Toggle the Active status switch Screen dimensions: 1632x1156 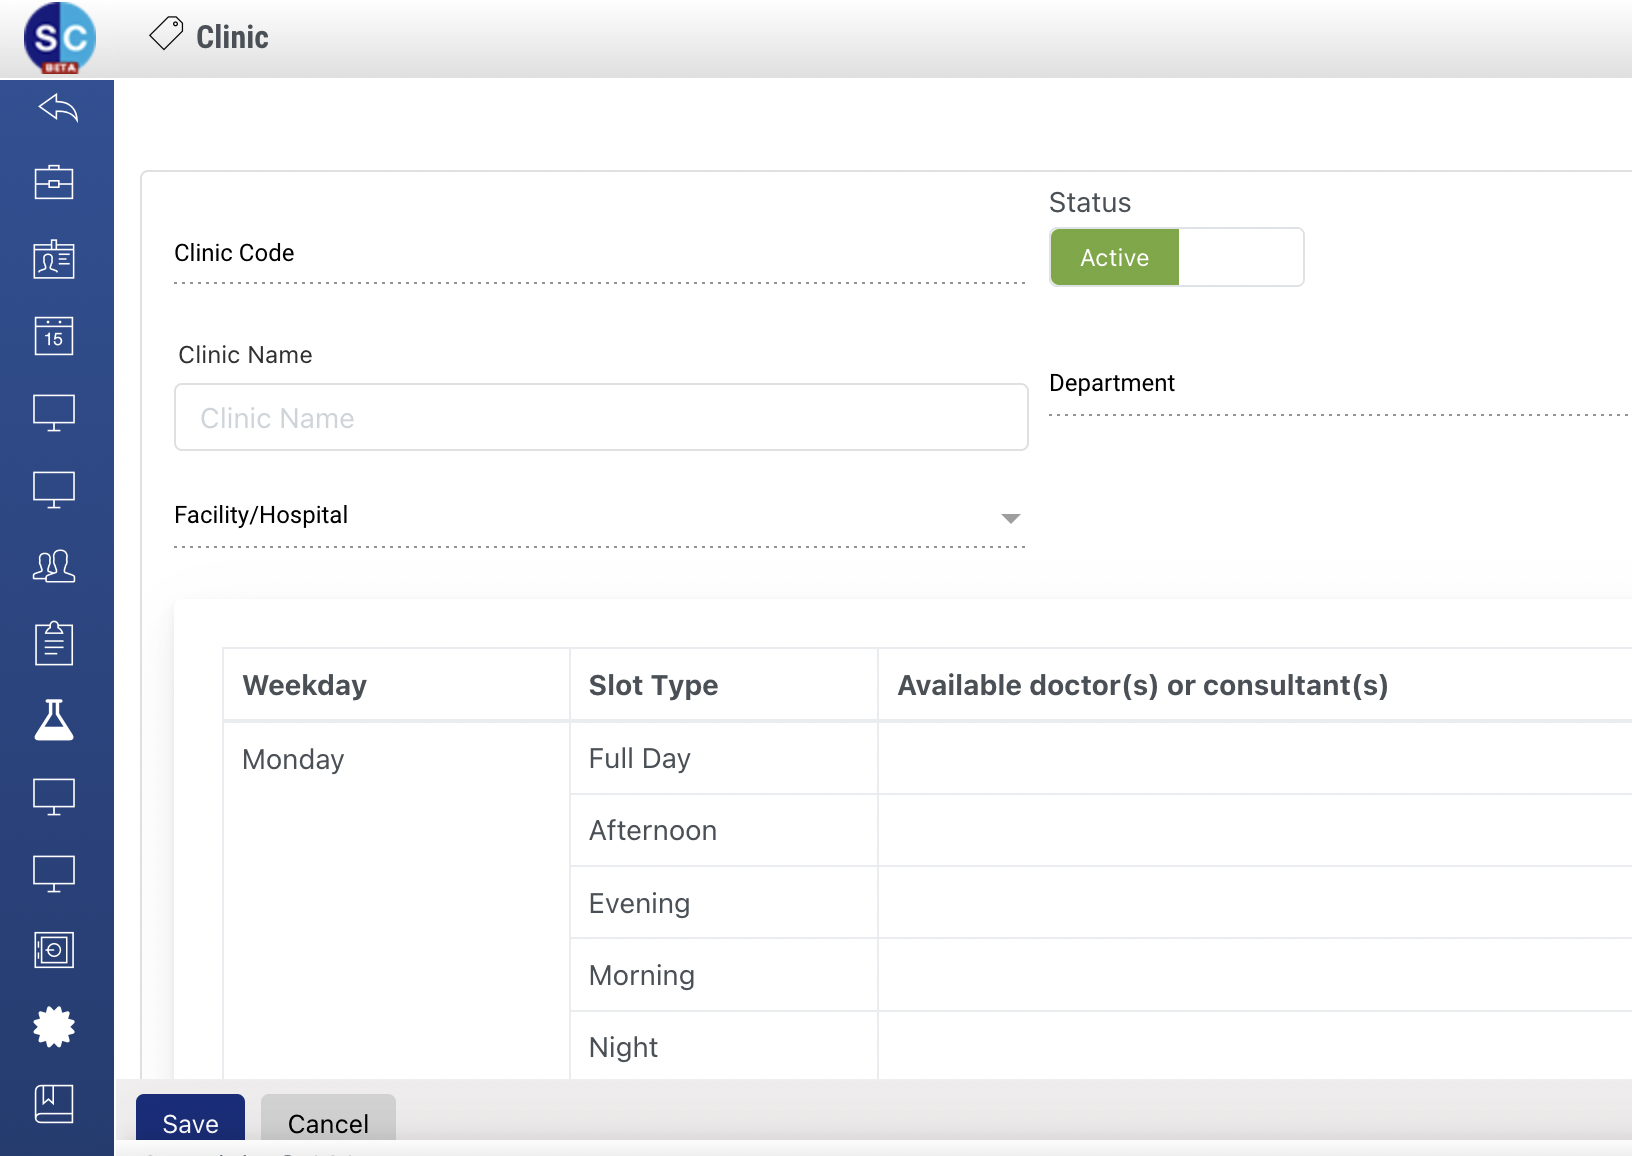[x=1176, y=257]
